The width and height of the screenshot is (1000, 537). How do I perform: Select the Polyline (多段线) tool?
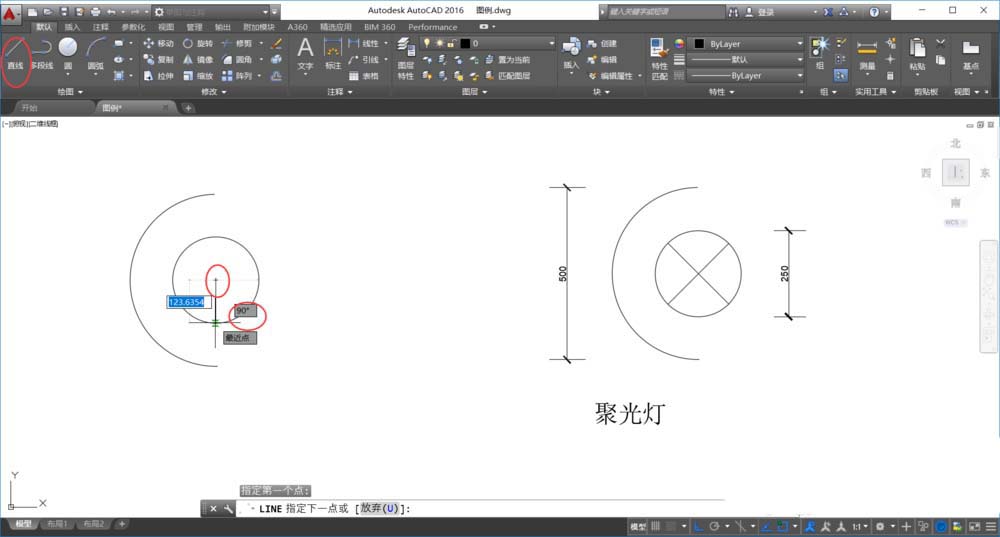tap(41, 52)
